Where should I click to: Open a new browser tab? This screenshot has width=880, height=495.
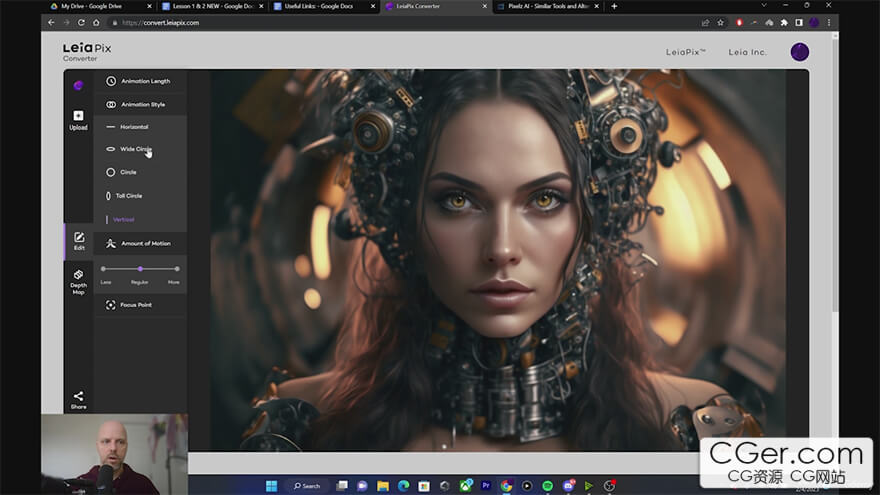click(614, 6)
